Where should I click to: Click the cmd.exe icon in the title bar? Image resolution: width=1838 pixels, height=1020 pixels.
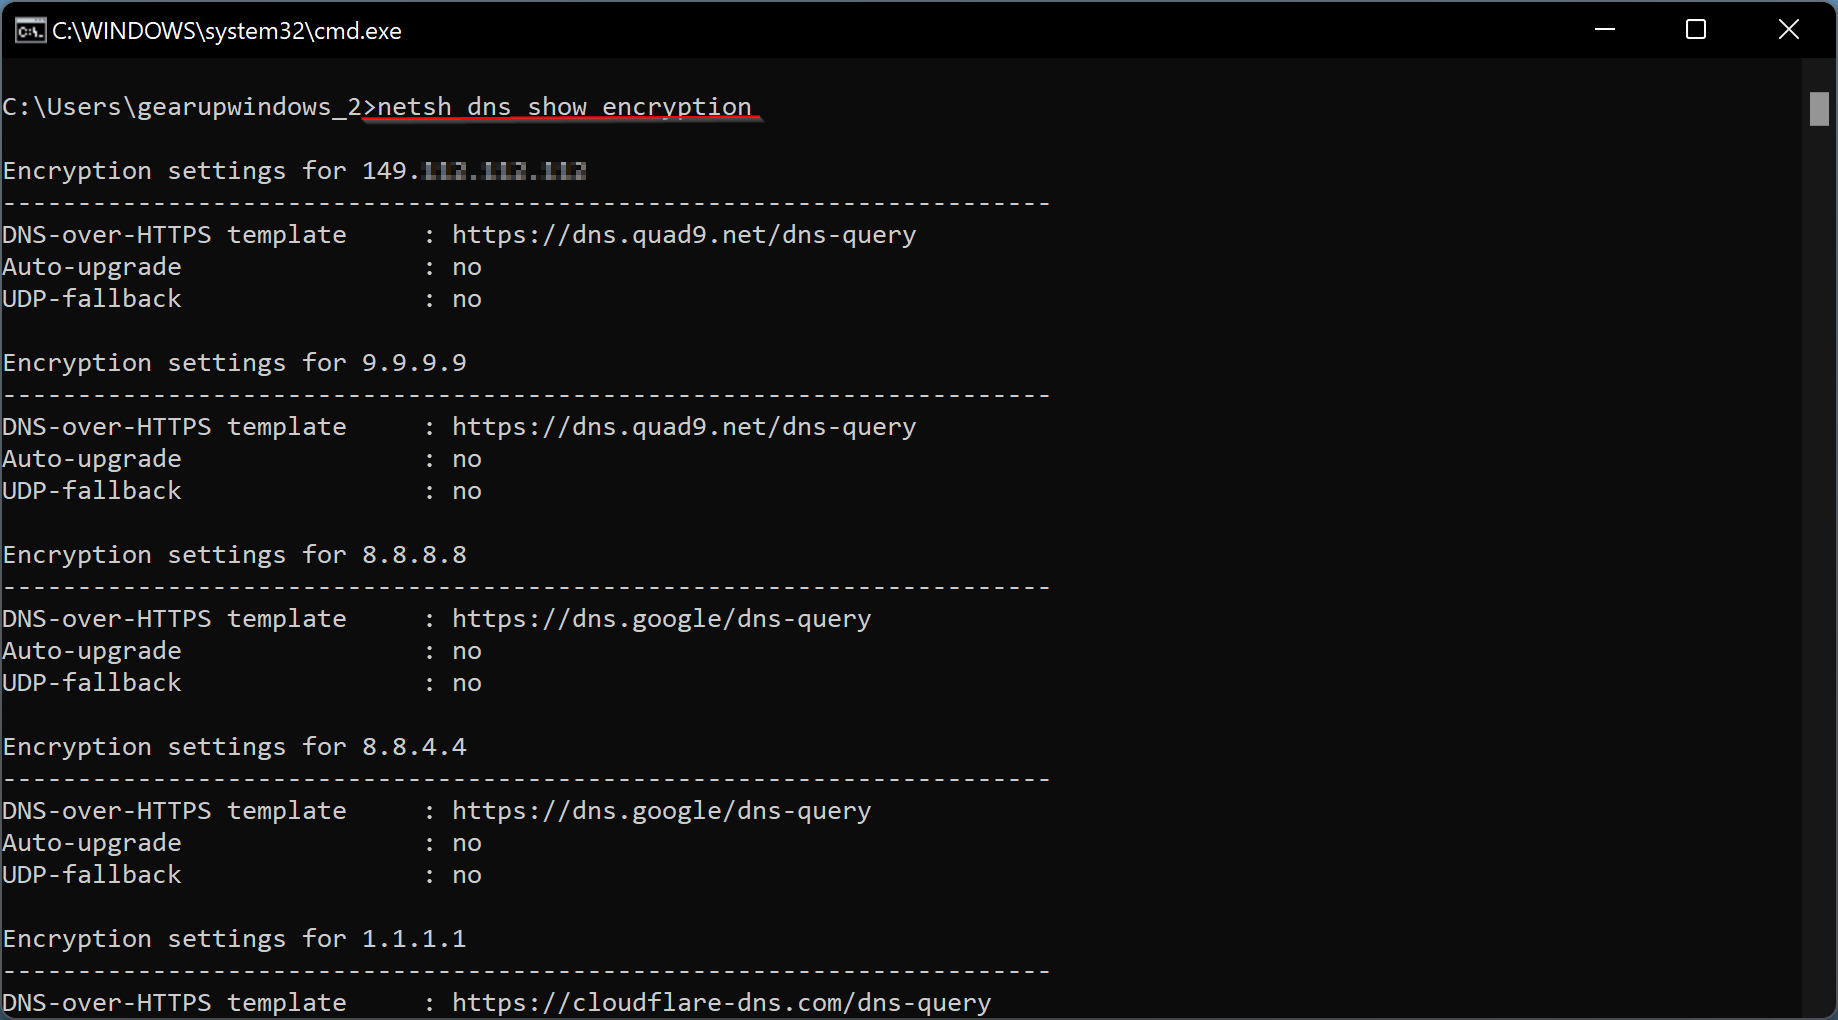coord(30,31)
